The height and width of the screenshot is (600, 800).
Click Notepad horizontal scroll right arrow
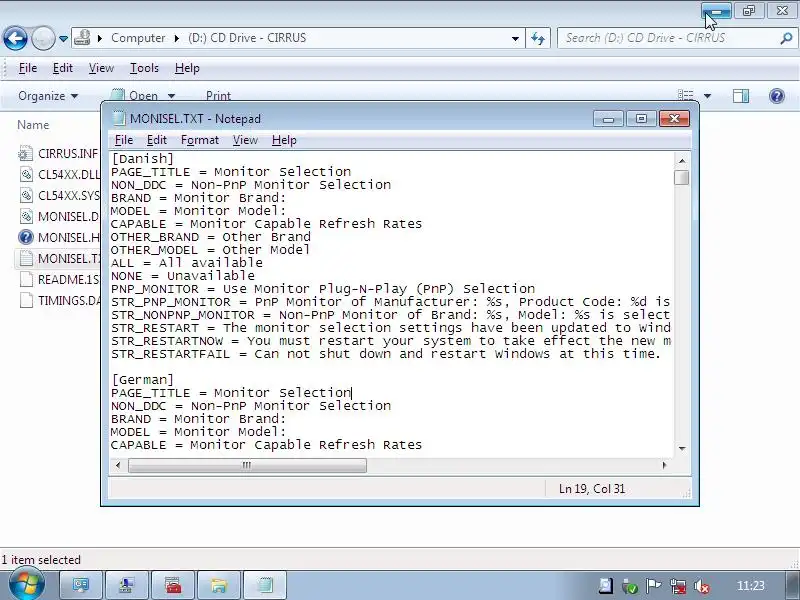pos(664,465)
